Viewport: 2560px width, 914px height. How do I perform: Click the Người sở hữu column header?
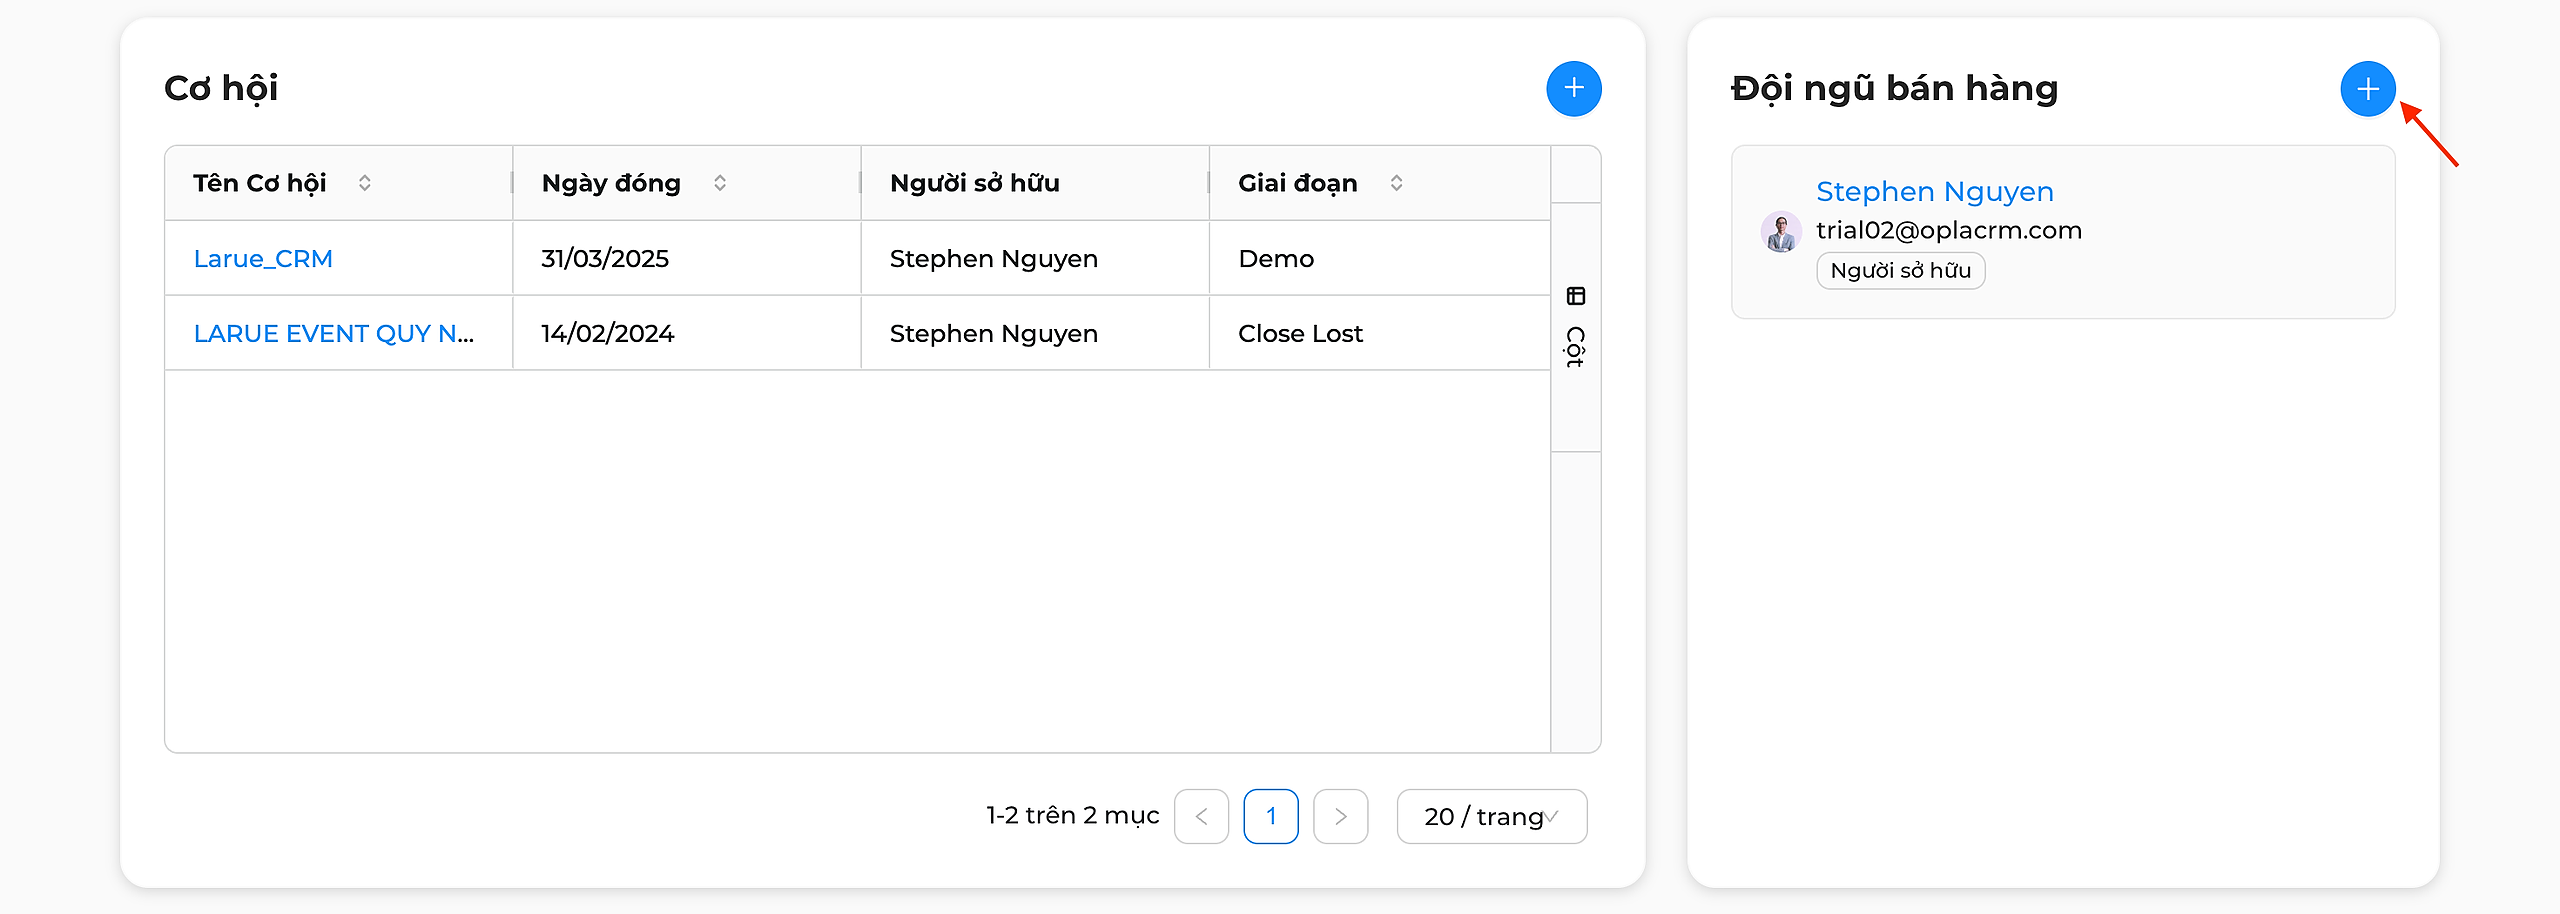(1036, 183)
